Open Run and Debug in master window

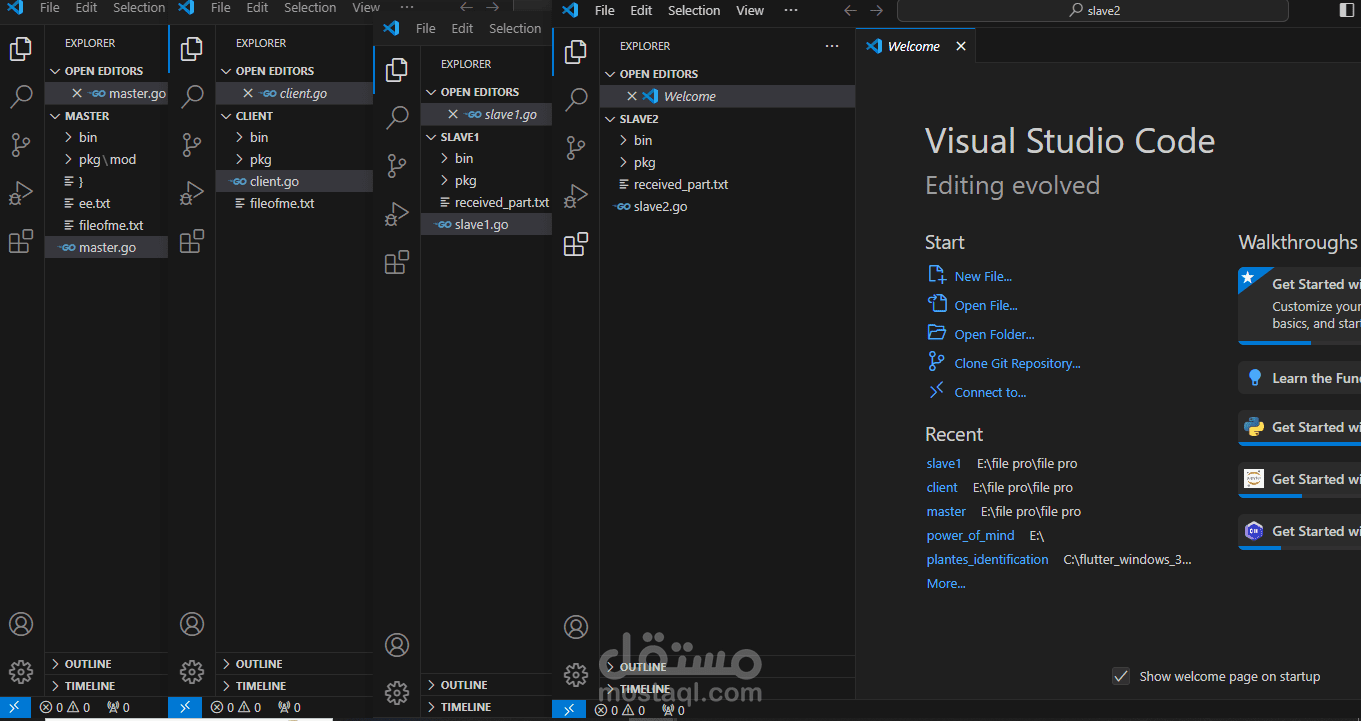21,193
